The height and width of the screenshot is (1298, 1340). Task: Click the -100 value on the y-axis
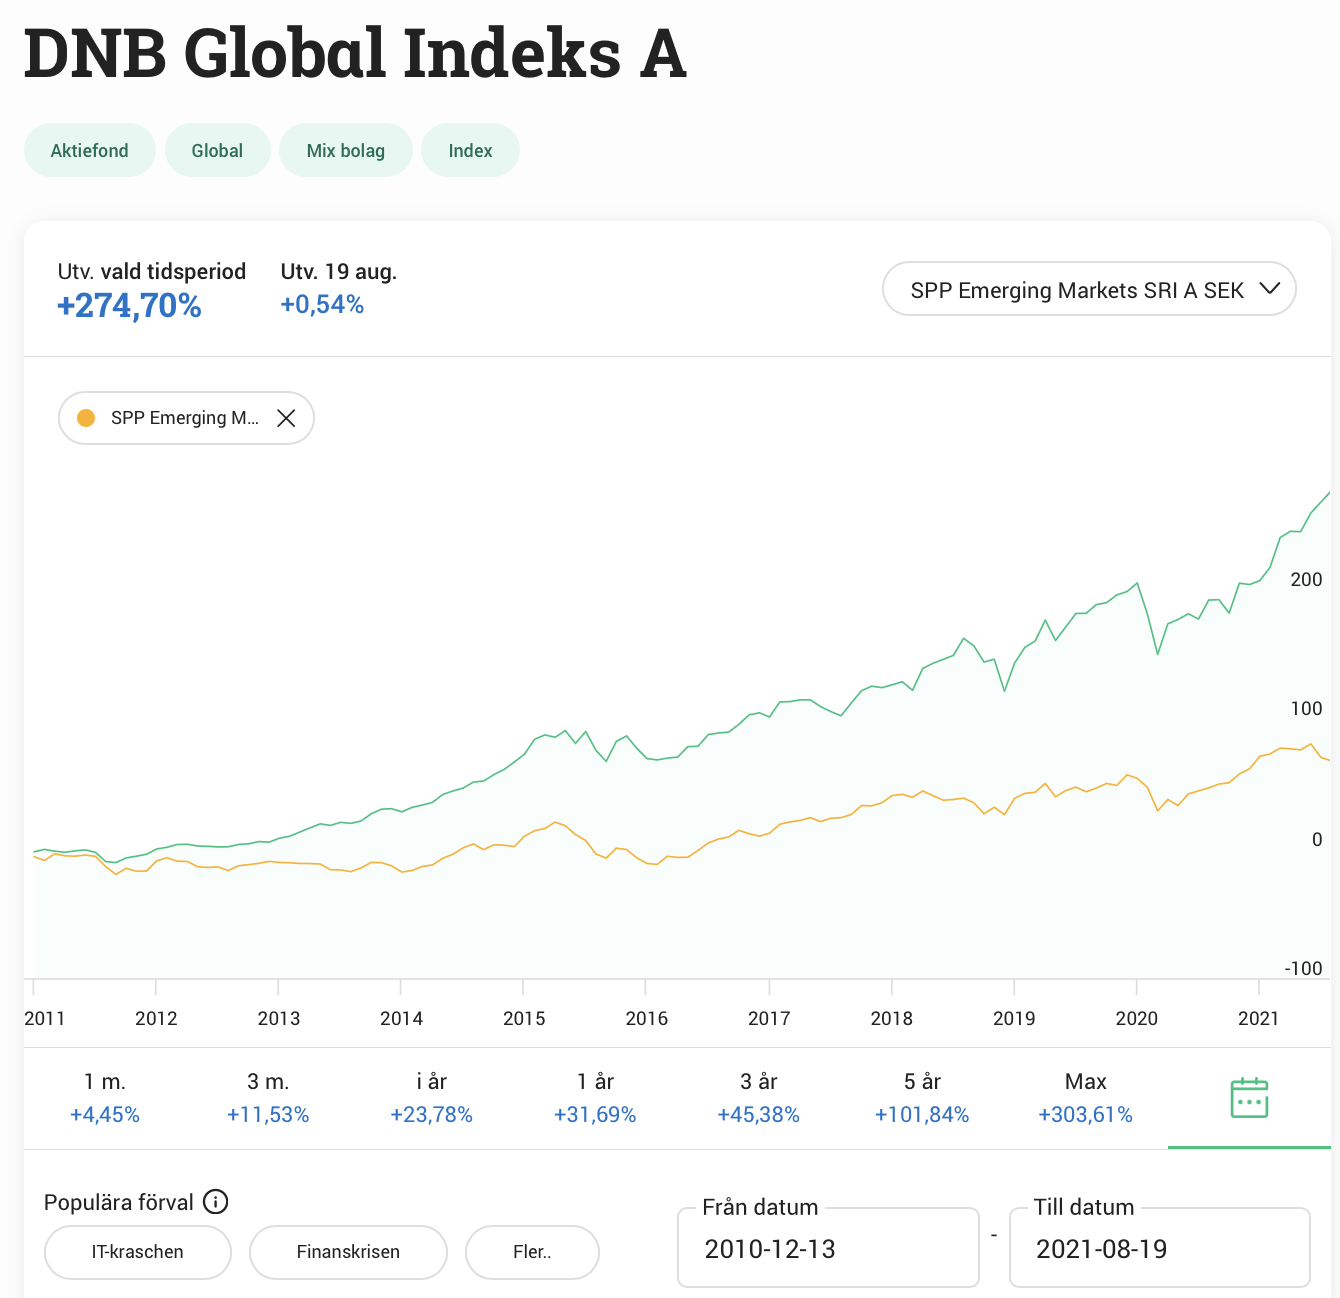[x=1303, y=968]
